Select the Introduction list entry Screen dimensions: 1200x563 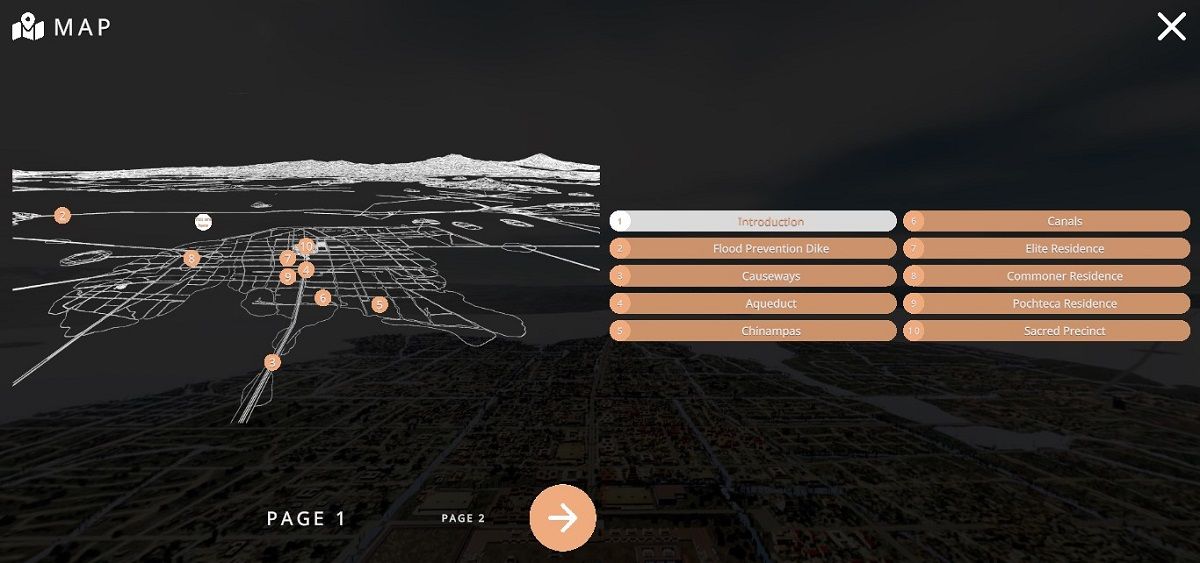coord(753,221)
